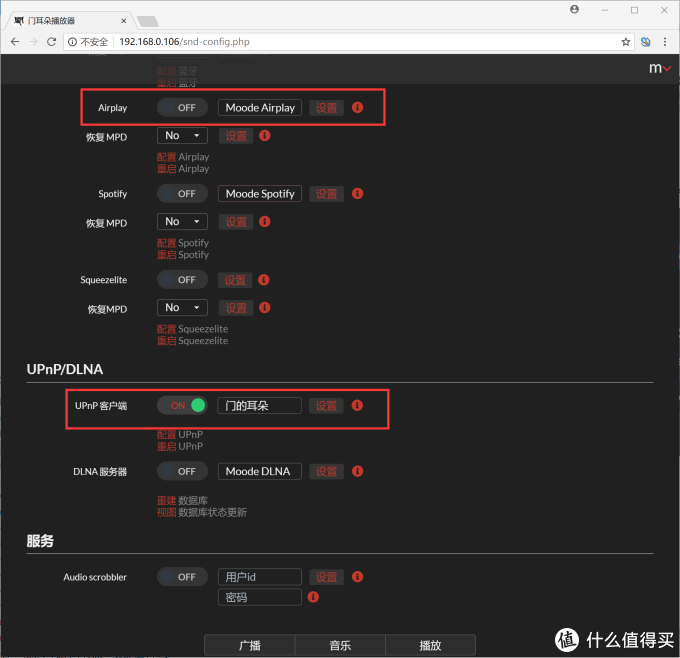The height and width of the screenshot is (658, 680).
Task: Edit the Moode Spotify name field
Action: point(260,193)
